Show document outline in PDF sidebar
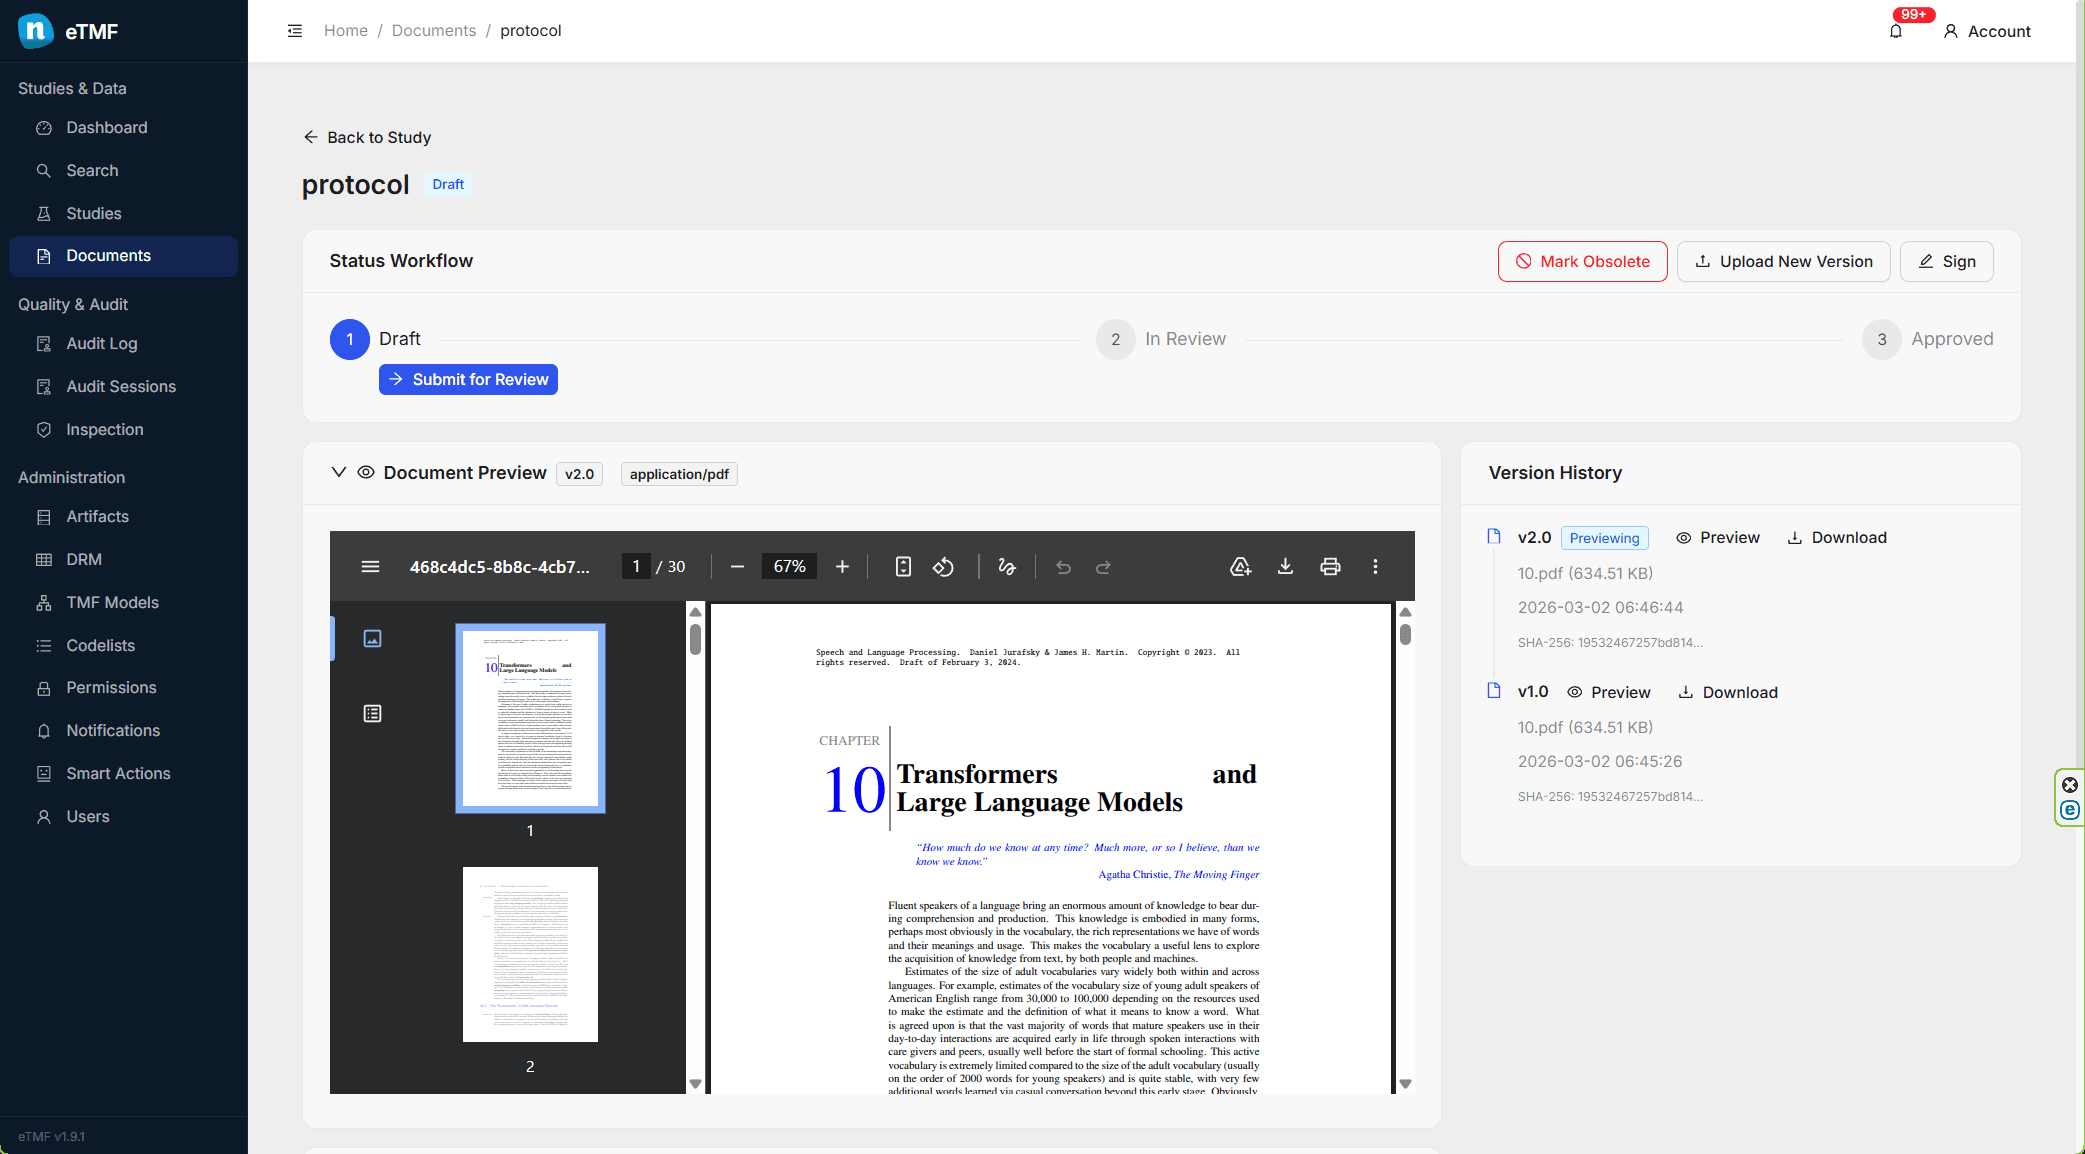2085x1154 pixels. pos(372,714)
